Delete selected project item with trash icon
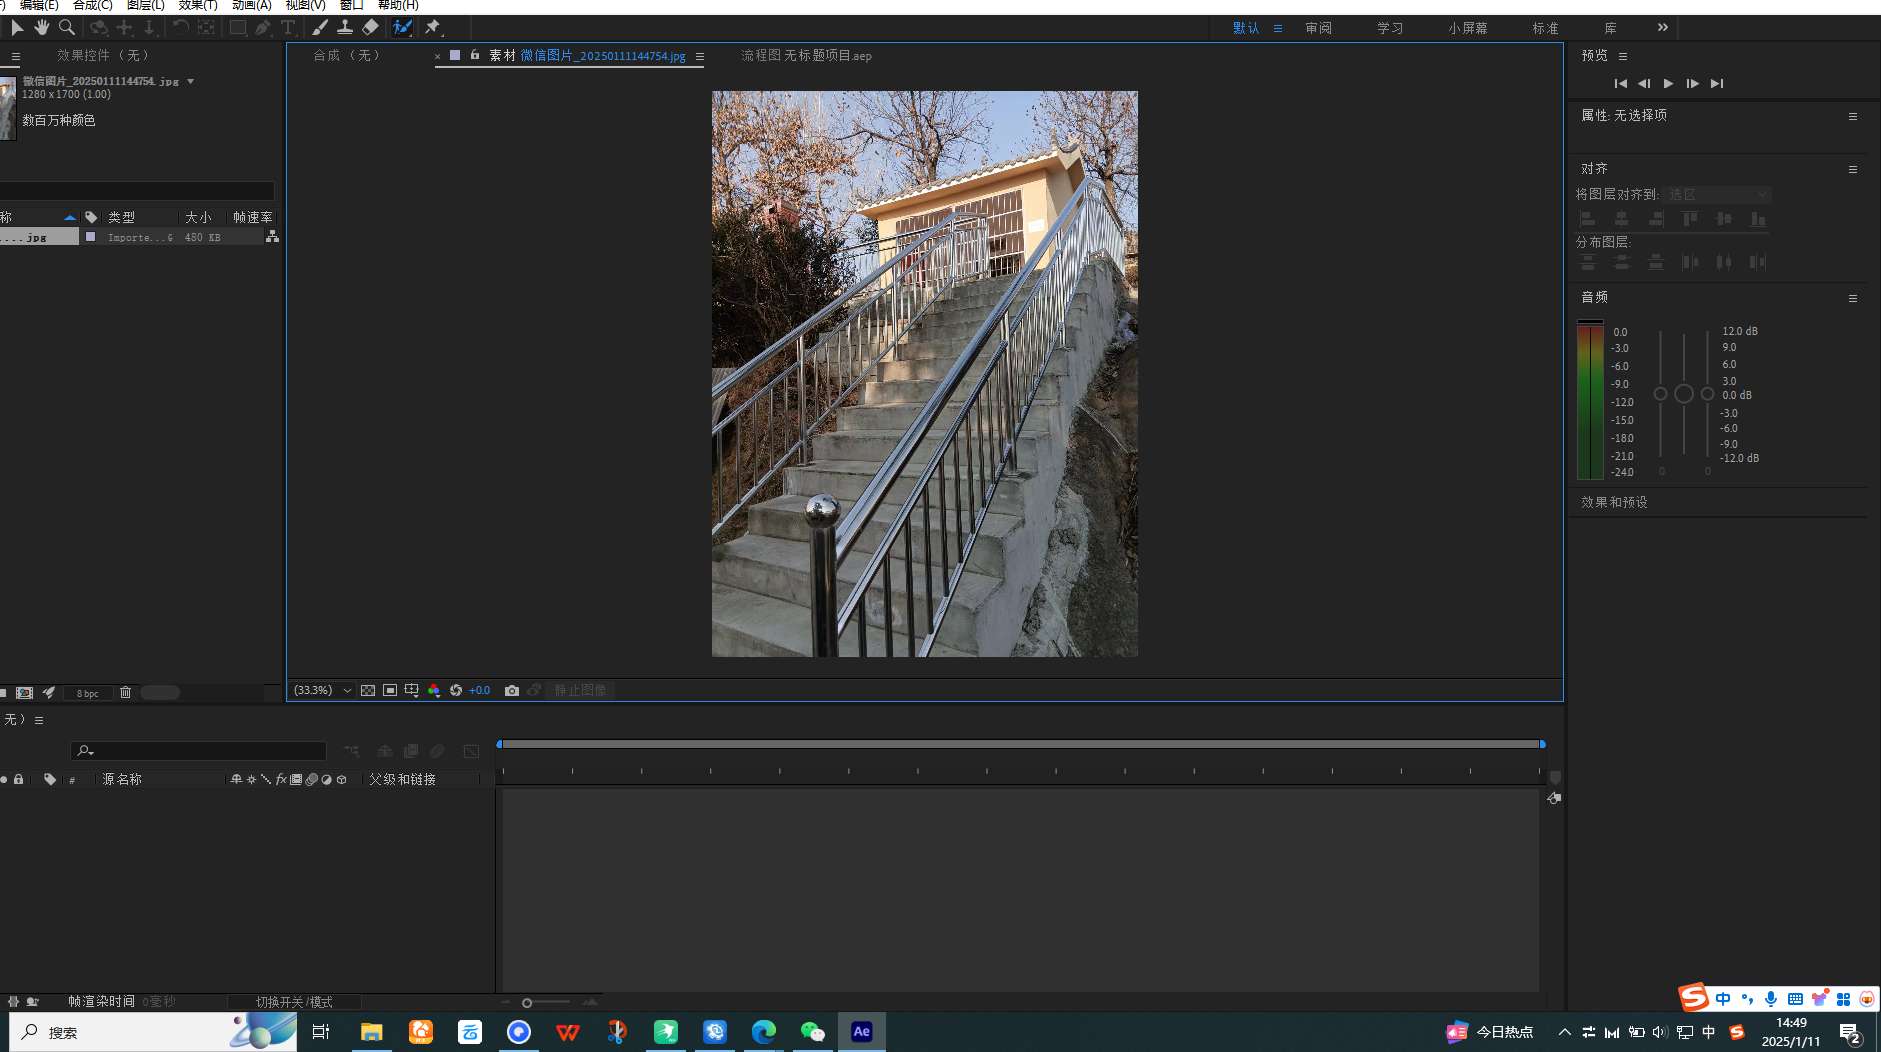 (125, 692)
